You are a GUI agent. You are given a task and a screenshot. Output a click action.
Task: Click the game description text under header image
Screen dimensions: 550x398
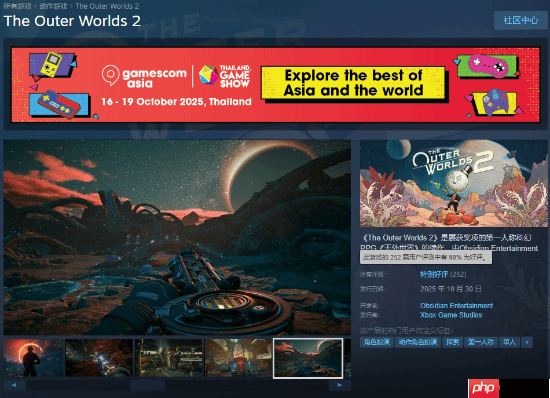click(x=449, y=243)
